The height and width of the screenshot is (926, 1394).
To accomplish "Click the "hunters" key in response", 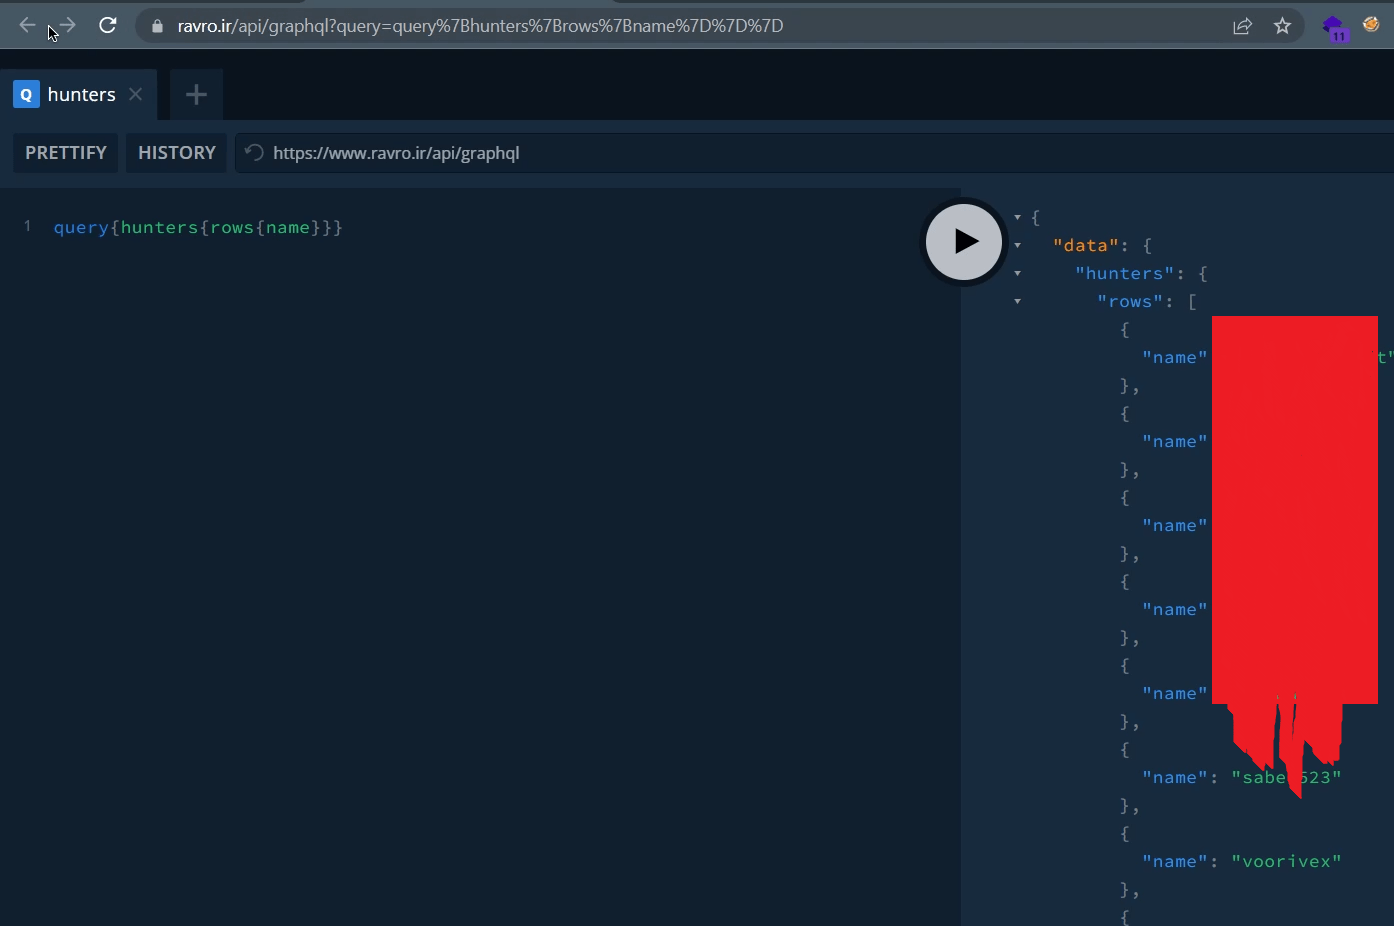I will pyautogui.click(x=1125, y=273).
